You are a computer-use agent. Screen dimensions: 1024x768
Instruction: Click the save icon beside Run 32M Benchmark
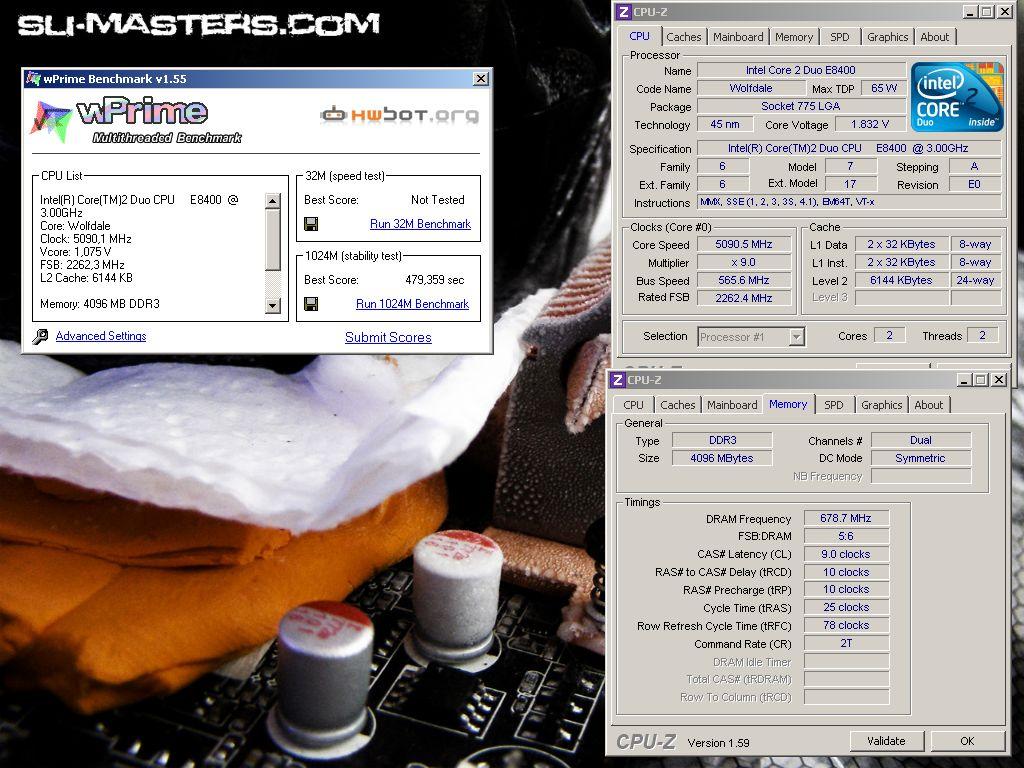click(311, 224)
